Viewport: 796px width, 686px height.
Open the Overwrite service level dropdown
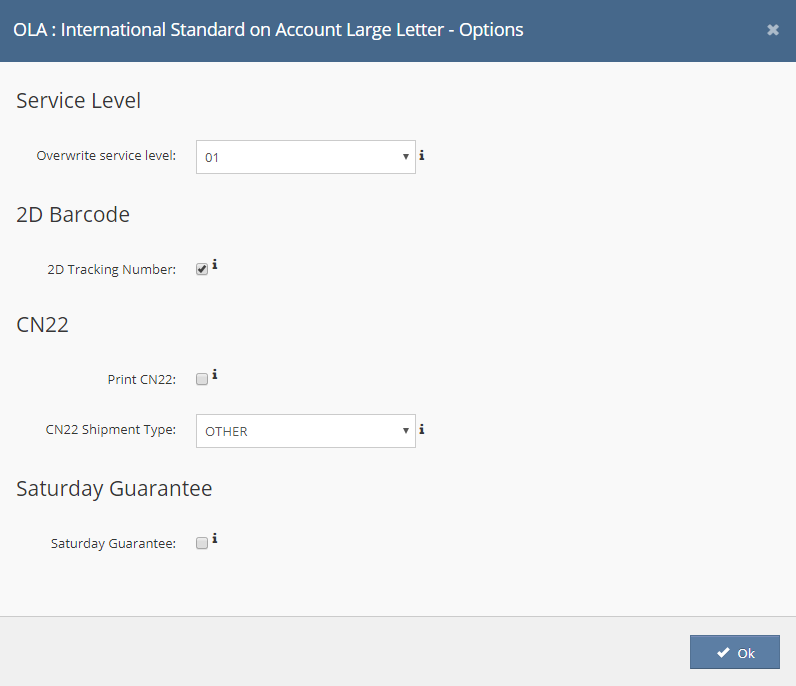(x=305, y=157)
